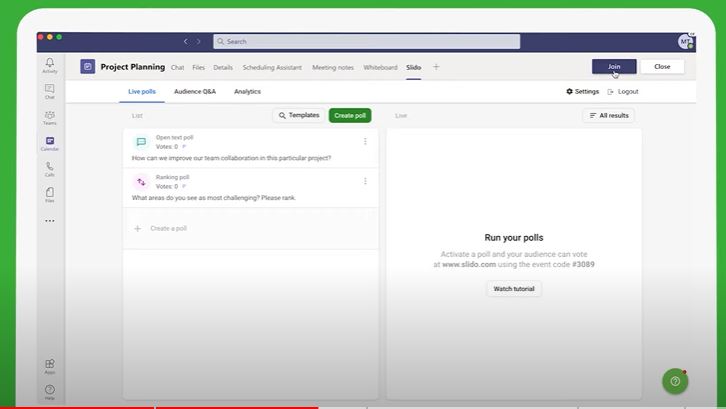Open options menu for Ranking poll

(x=365, y=181)
